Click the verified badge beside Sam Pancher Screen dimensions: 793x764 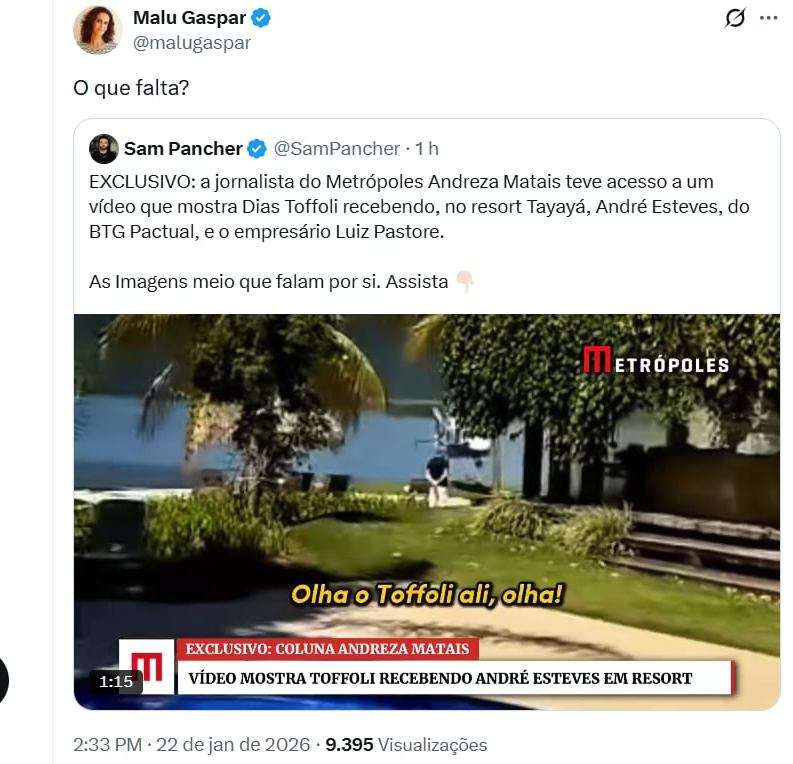[257, 149]
